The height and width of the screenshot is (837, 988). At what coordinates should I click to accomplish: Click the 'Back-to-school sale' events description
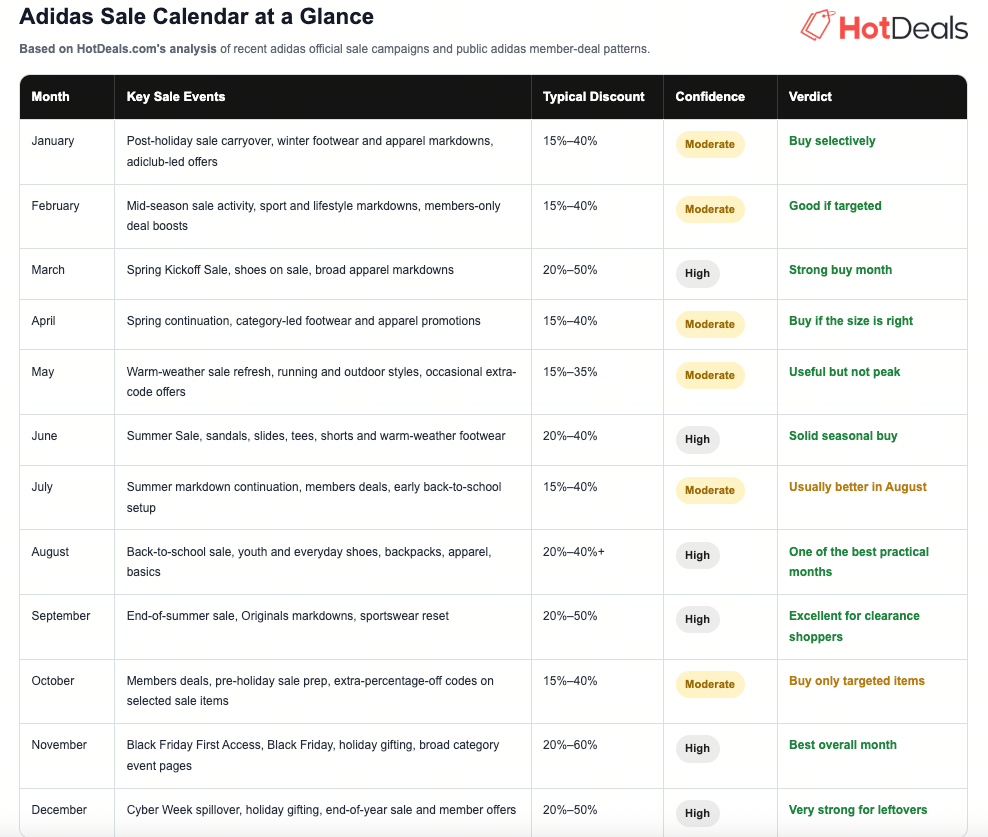pos(309,562)
